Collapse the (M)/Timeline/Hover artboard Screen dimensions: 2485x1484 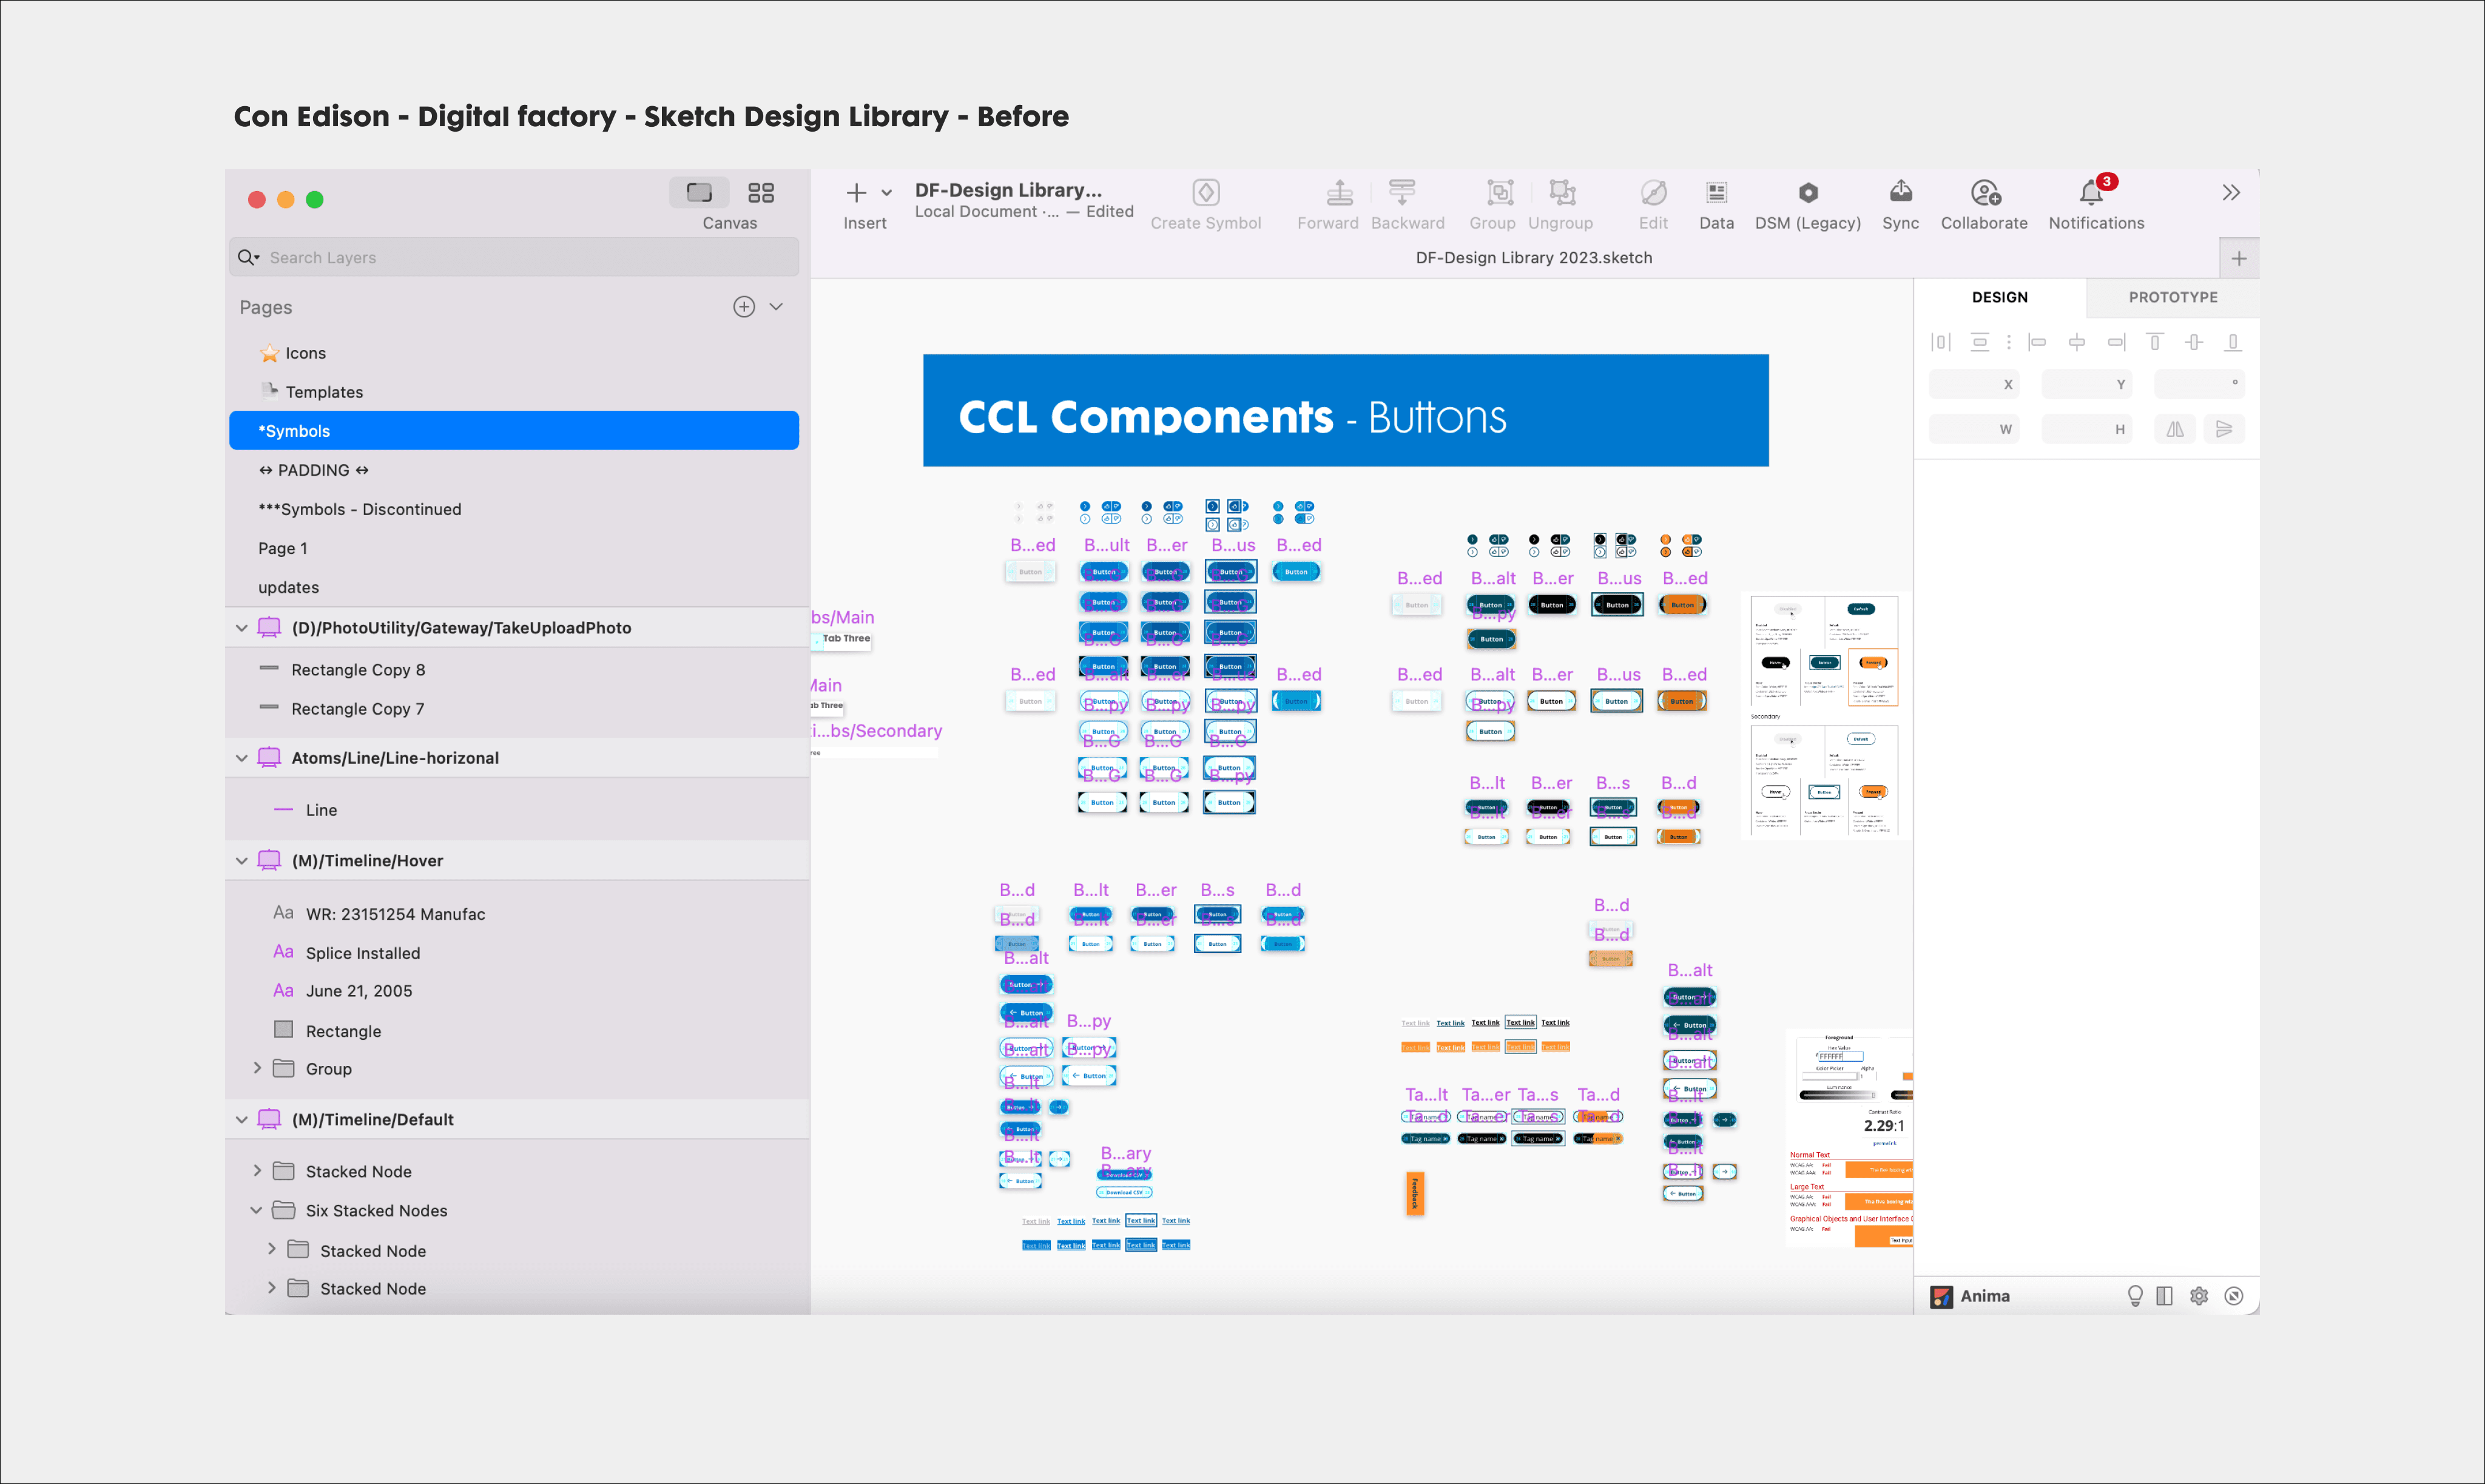242,861
